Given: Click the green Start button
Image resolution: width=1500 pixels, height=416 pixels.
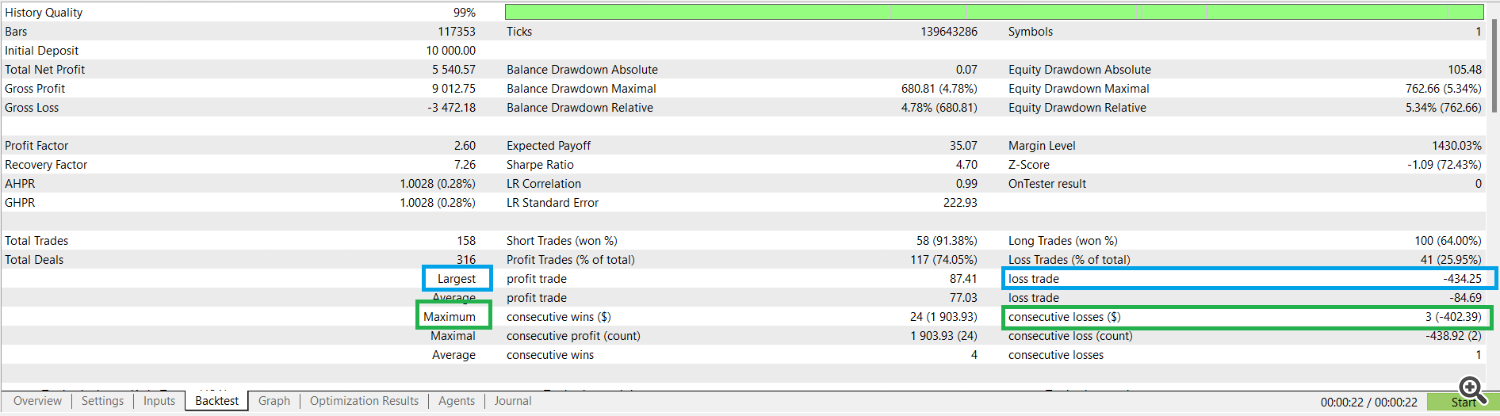Looking at the screenshot, I should (x=1462, y=402).
